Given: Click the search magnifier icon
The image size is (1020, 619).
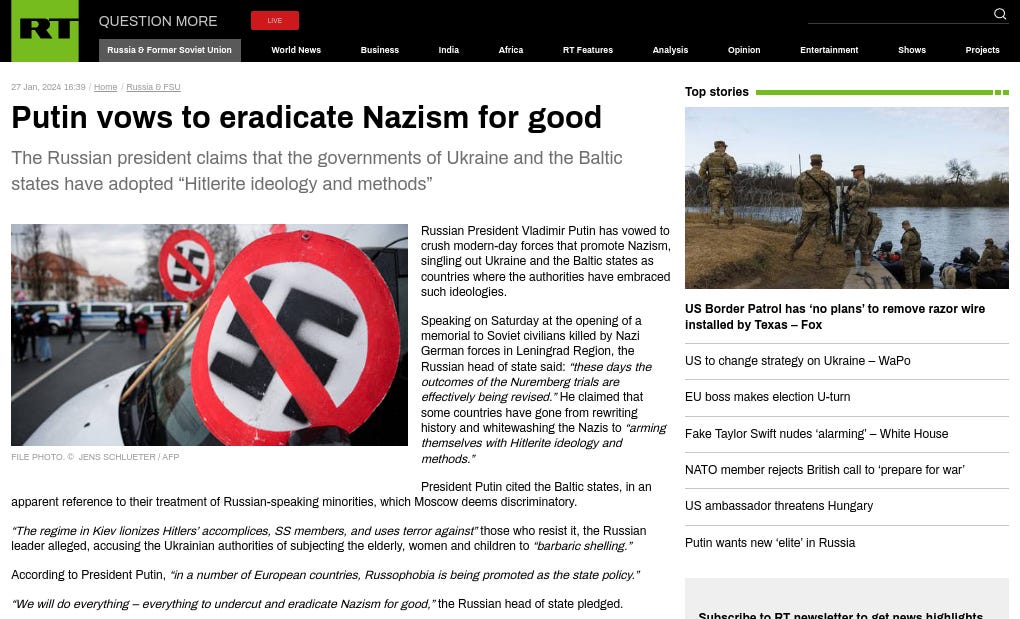Looking at the screenshot, I should click(x=1000, y=14).
